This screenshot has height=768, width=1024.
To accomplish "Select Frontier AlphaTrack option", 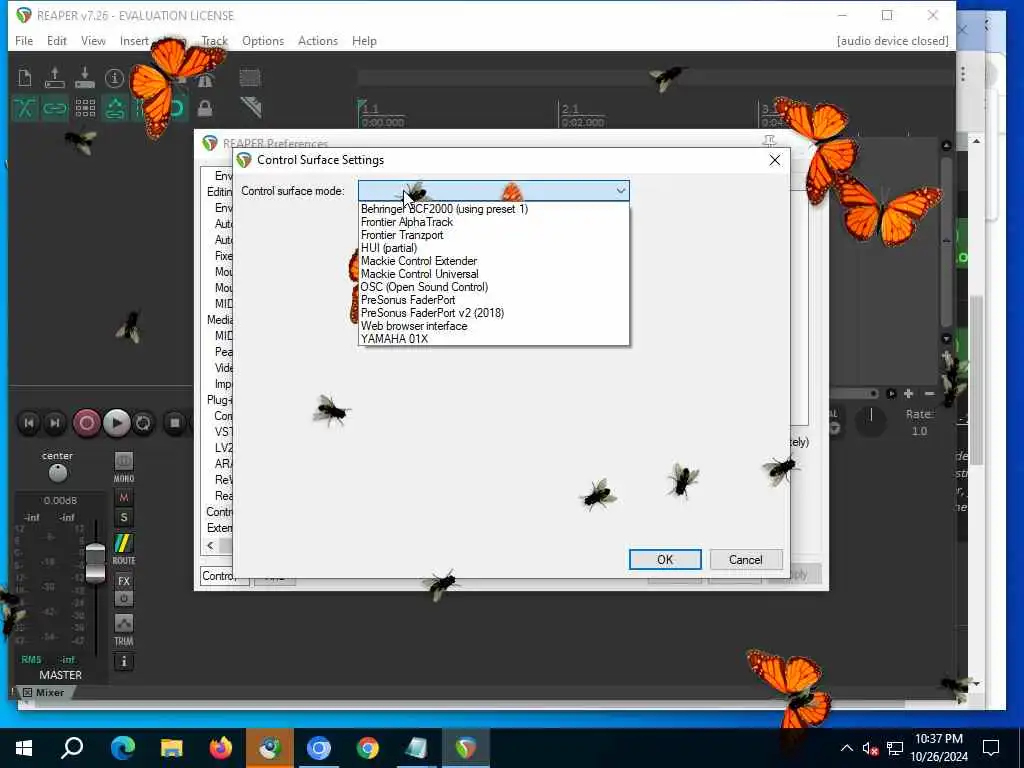I will tap(494, 222).
